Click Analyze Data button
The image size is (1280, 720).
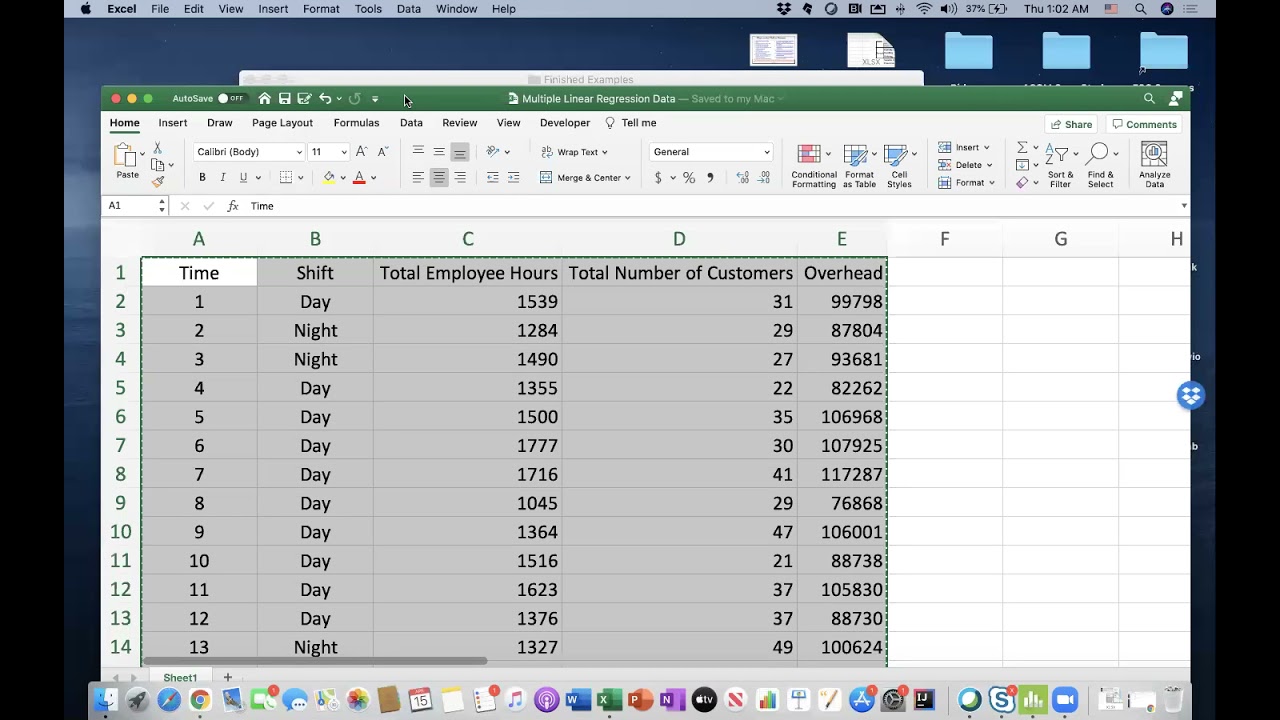[1154, 166]
